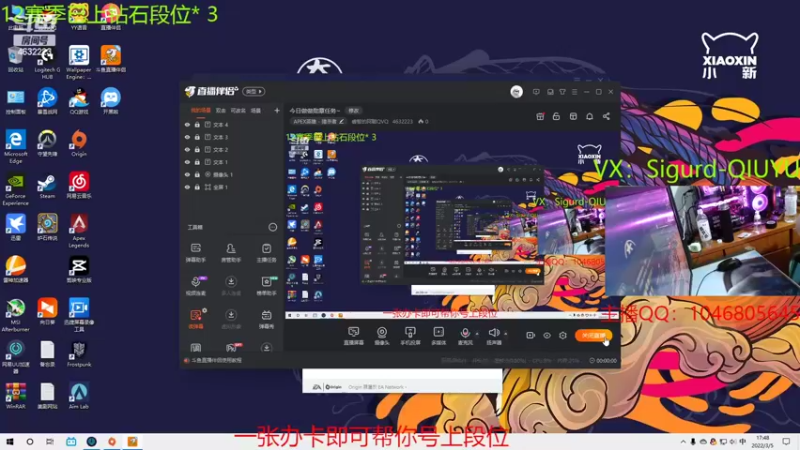Hide the 摄像头 1 source with its eye icon

click(187, 174)
